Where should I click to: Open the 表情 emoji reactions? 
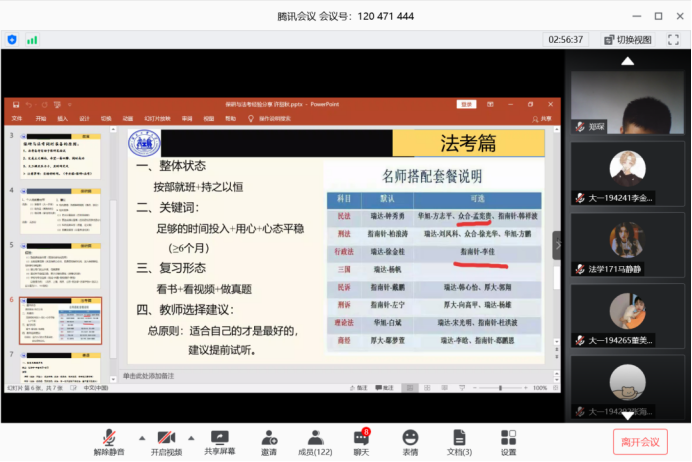tap(410, 441)
